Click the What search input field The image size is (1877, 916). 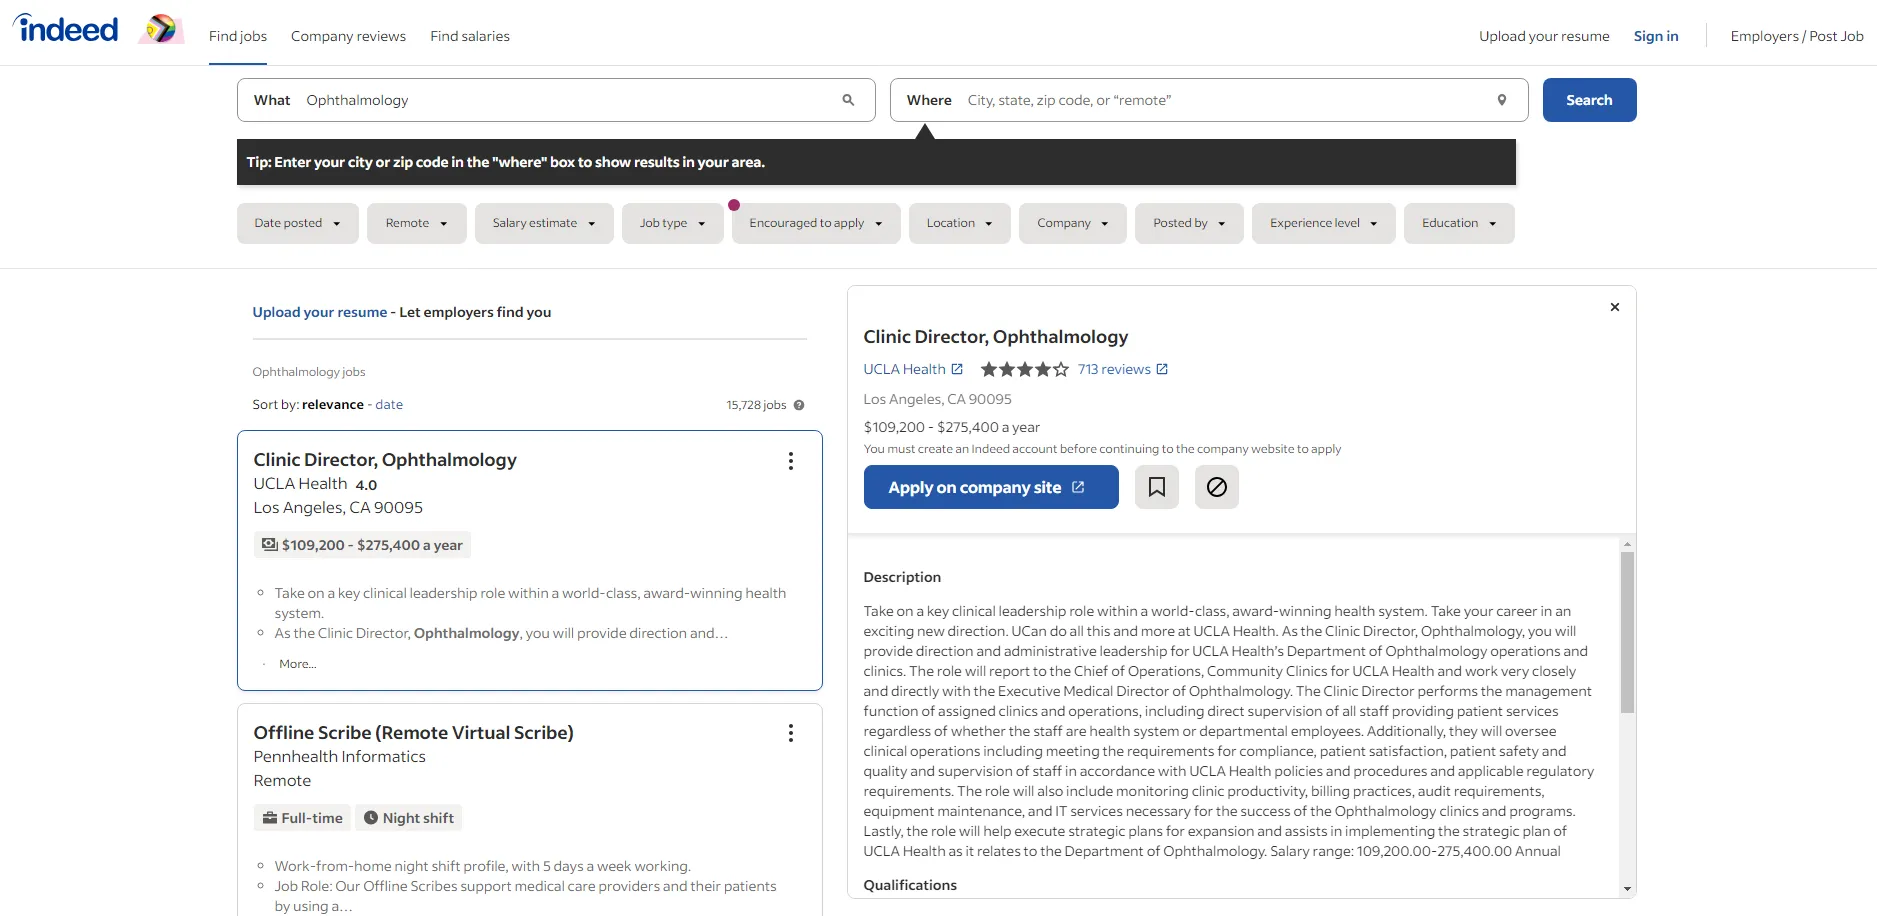(x=556, y=100)
